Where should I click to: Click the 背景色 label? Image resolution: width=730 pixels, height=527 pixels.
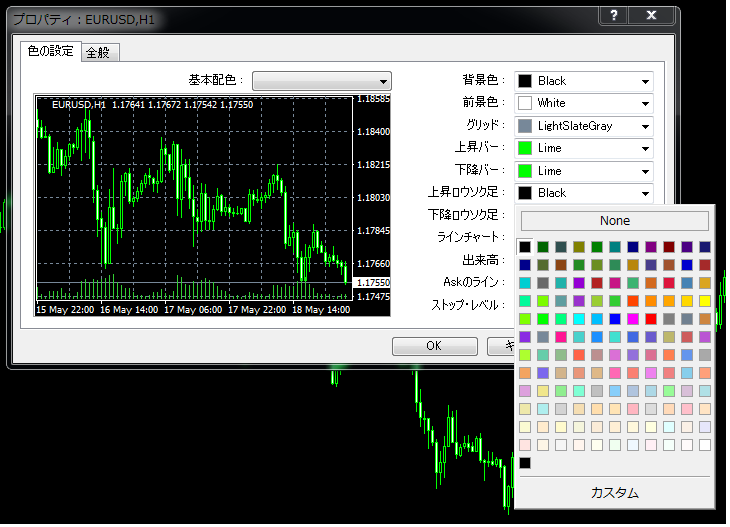[483, 80]
